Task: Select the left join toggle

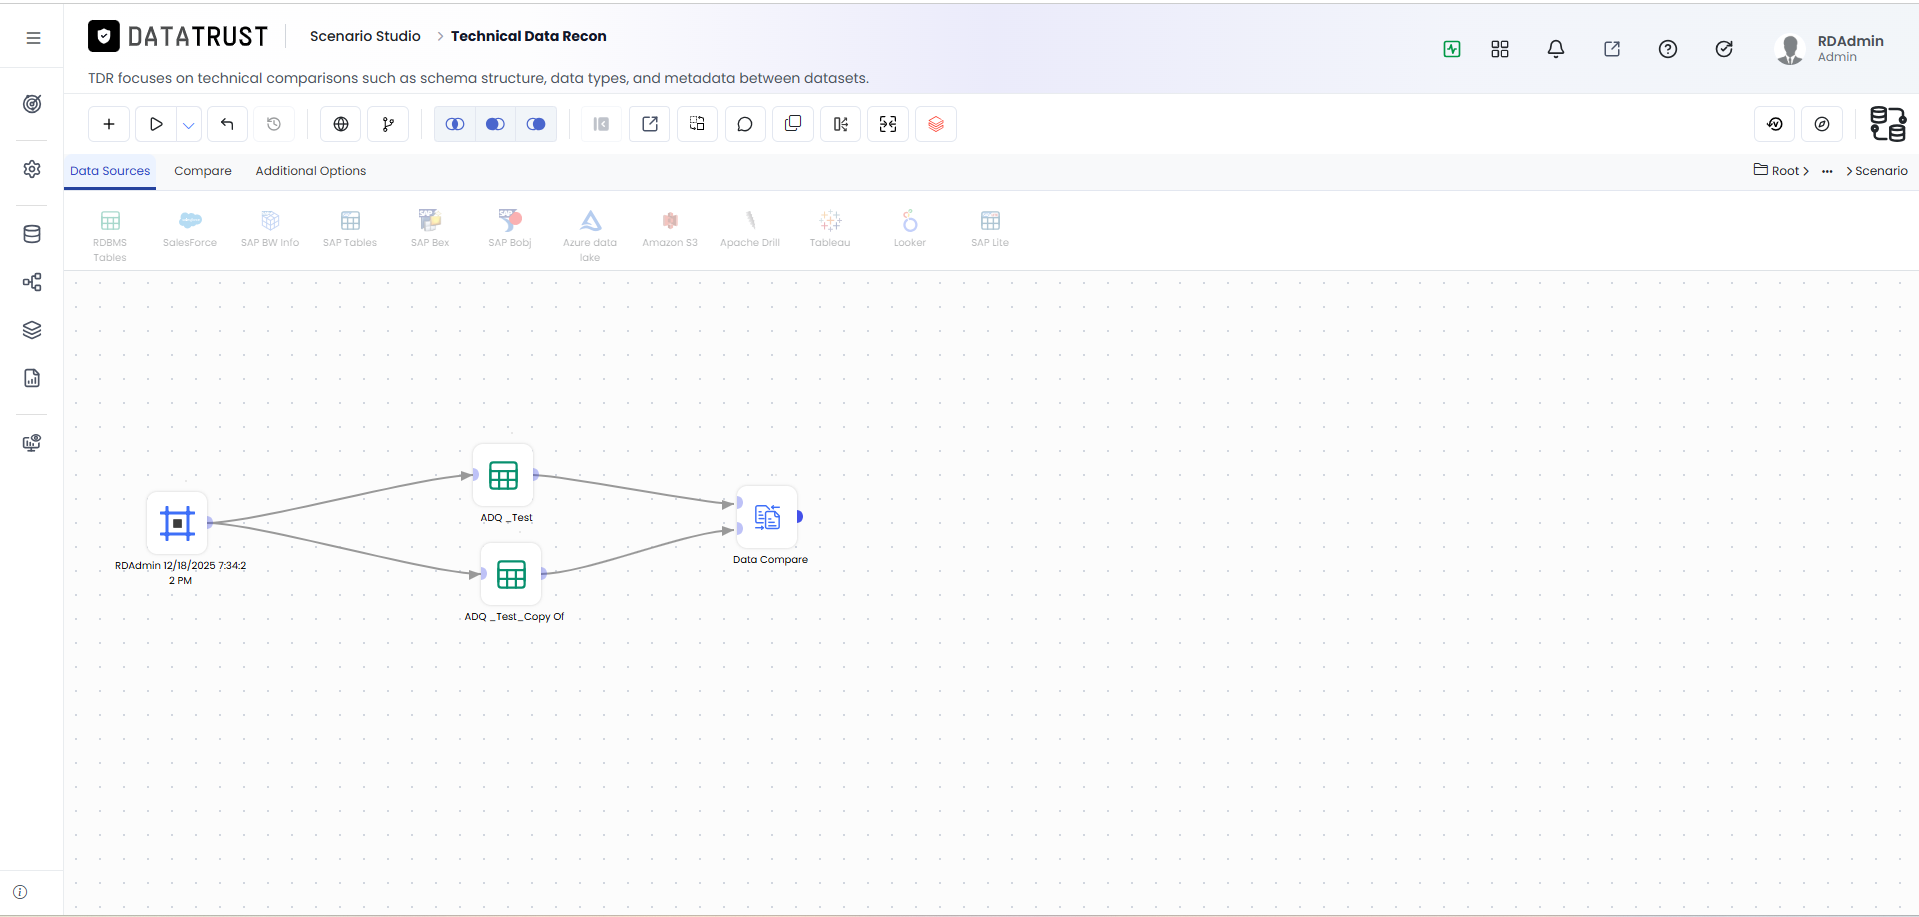Action: 495,124
